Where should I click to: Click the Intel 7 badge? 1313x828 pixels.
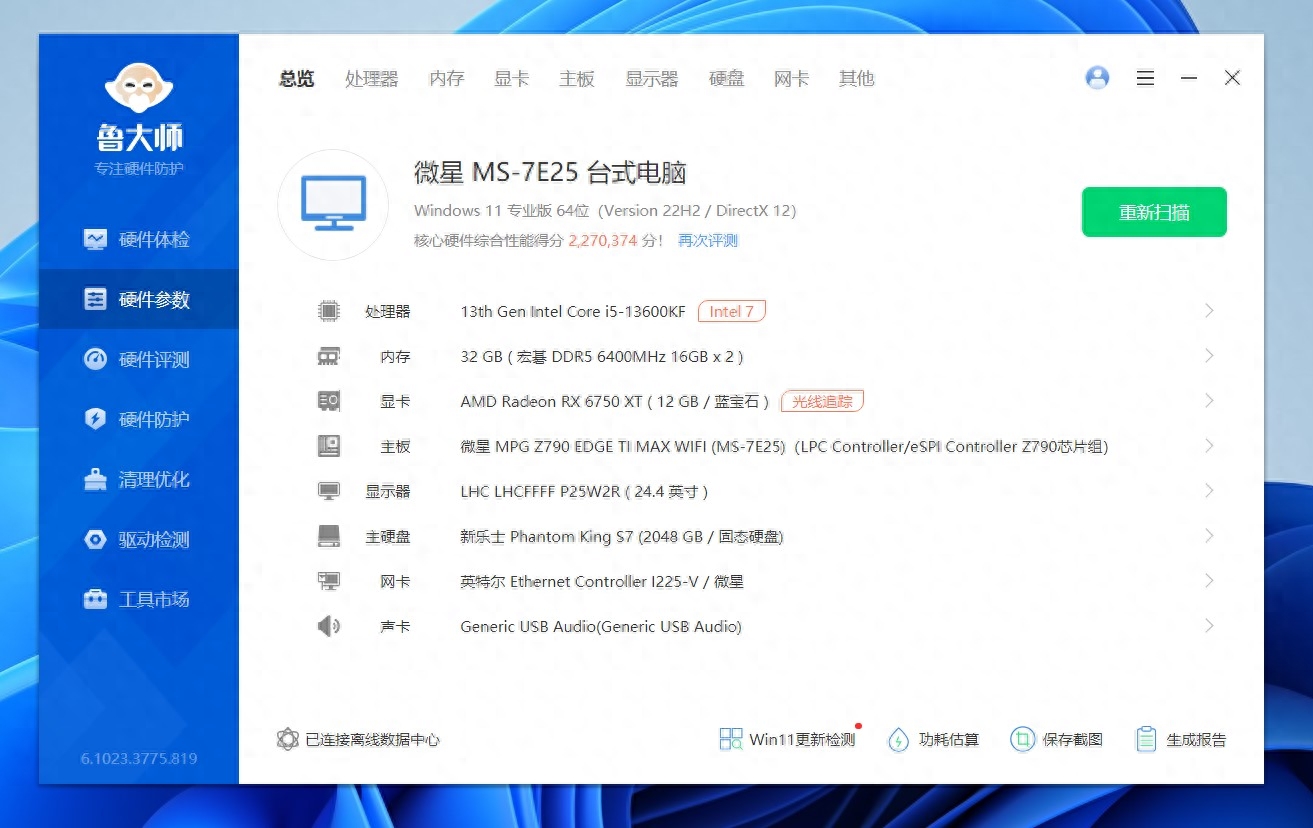(732, 311)
